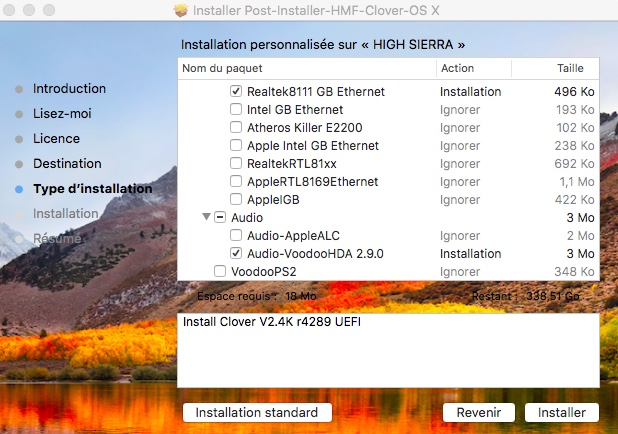
Task: Select the Audio group label
Action: coord(247,218)
